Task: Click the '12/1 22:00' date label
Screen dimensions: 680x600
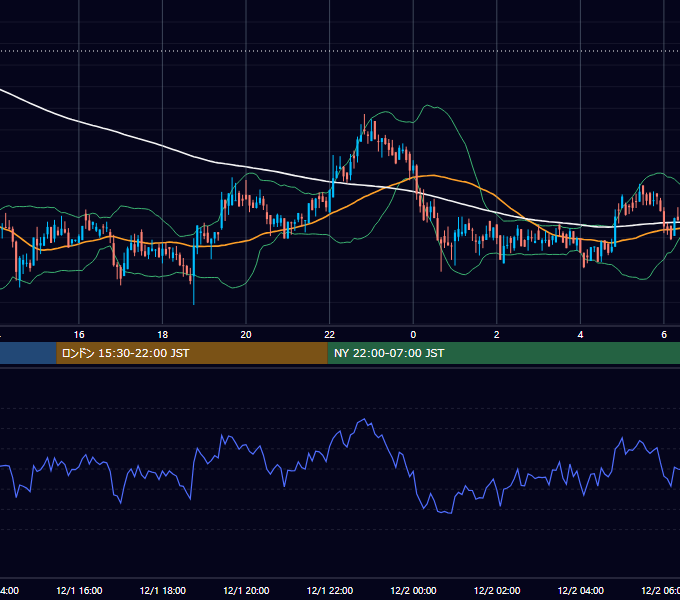Action: (330, 591)
